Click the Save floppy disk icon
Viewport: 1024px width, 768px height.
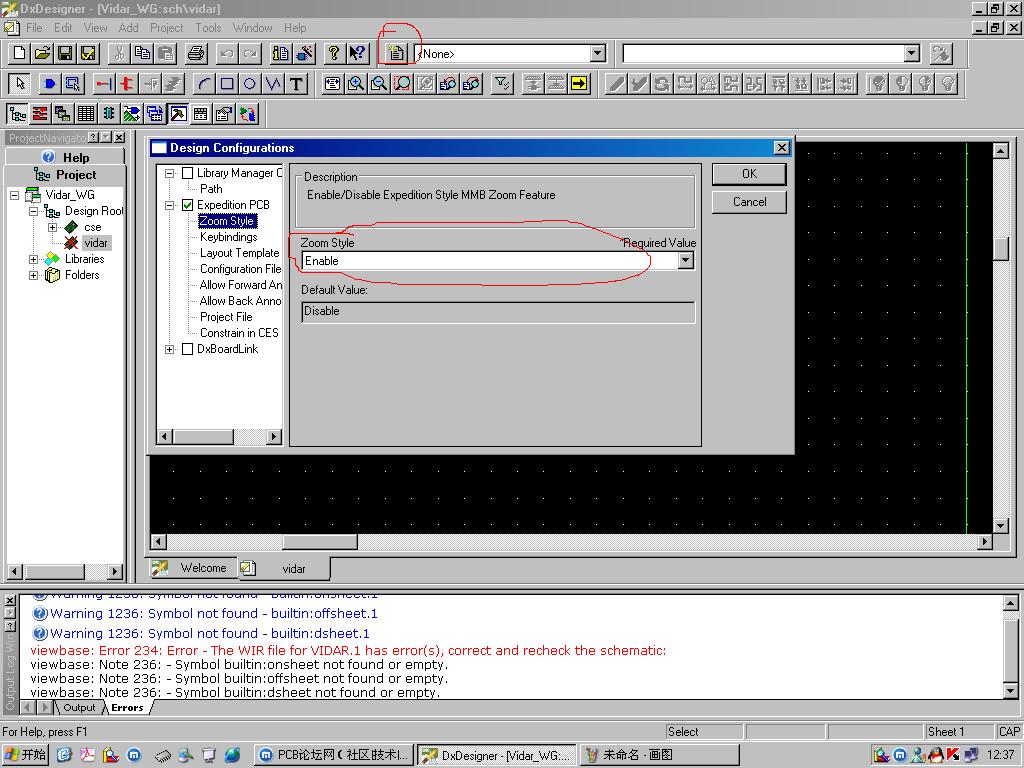pos(65,53)
